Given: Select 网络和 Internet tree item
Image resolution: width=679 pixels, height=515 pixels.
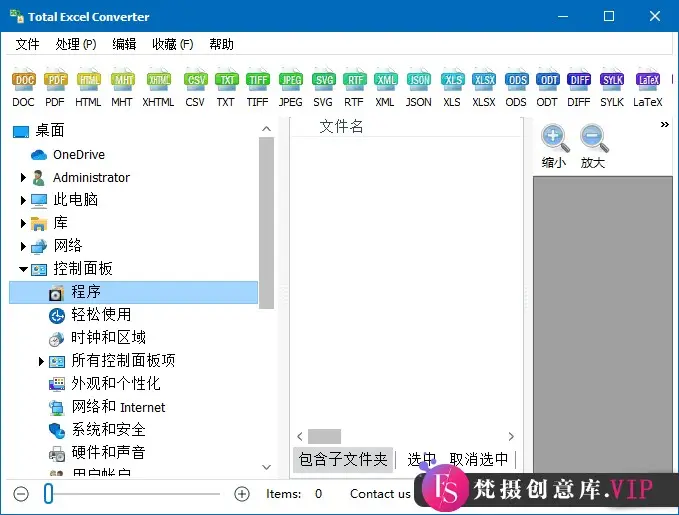Looking at the screenshot, I should pyautogui.click(x=118, y=407).
